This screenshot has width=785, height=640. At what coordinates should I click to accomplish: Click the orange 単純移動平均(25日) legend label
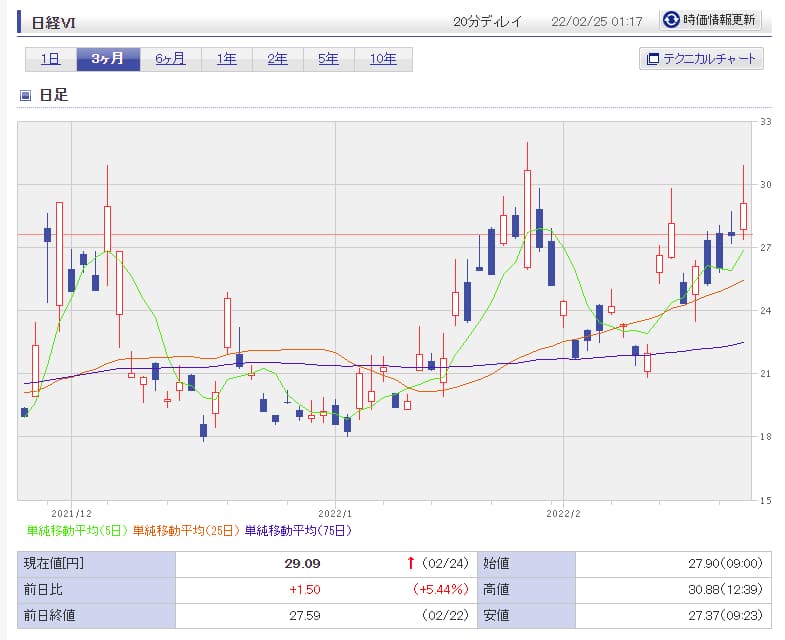click(x=186, y=530)
